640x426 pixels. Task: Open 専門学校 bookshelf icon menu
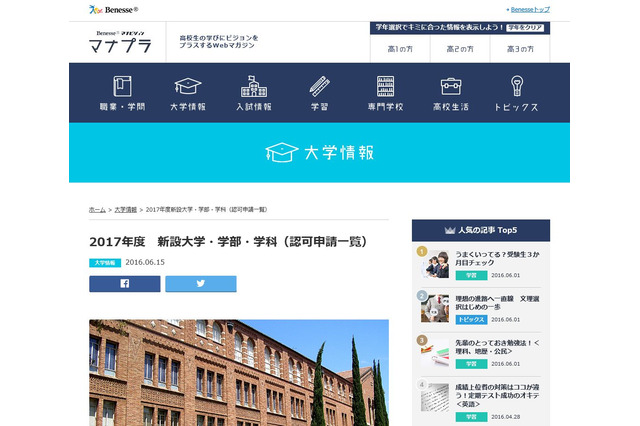click(385, 86)
